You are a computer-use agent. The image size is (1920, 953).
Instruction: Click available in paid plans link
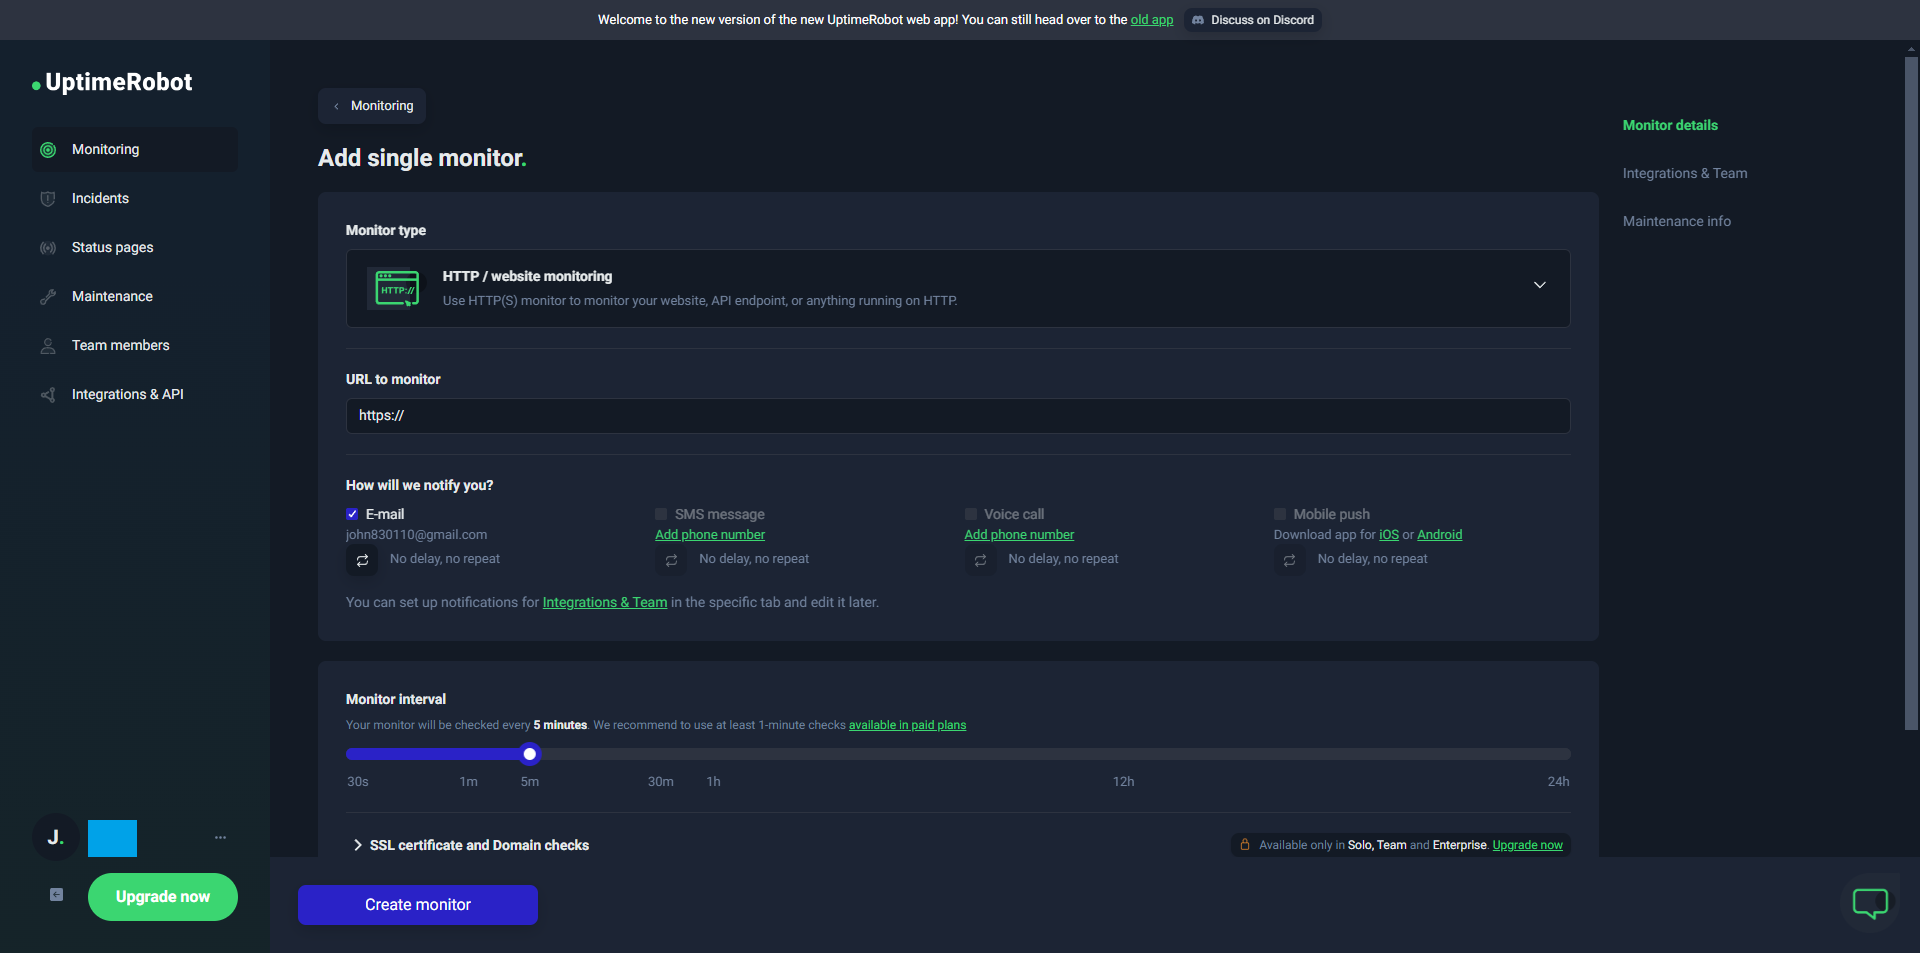click(x=907, y=725)
